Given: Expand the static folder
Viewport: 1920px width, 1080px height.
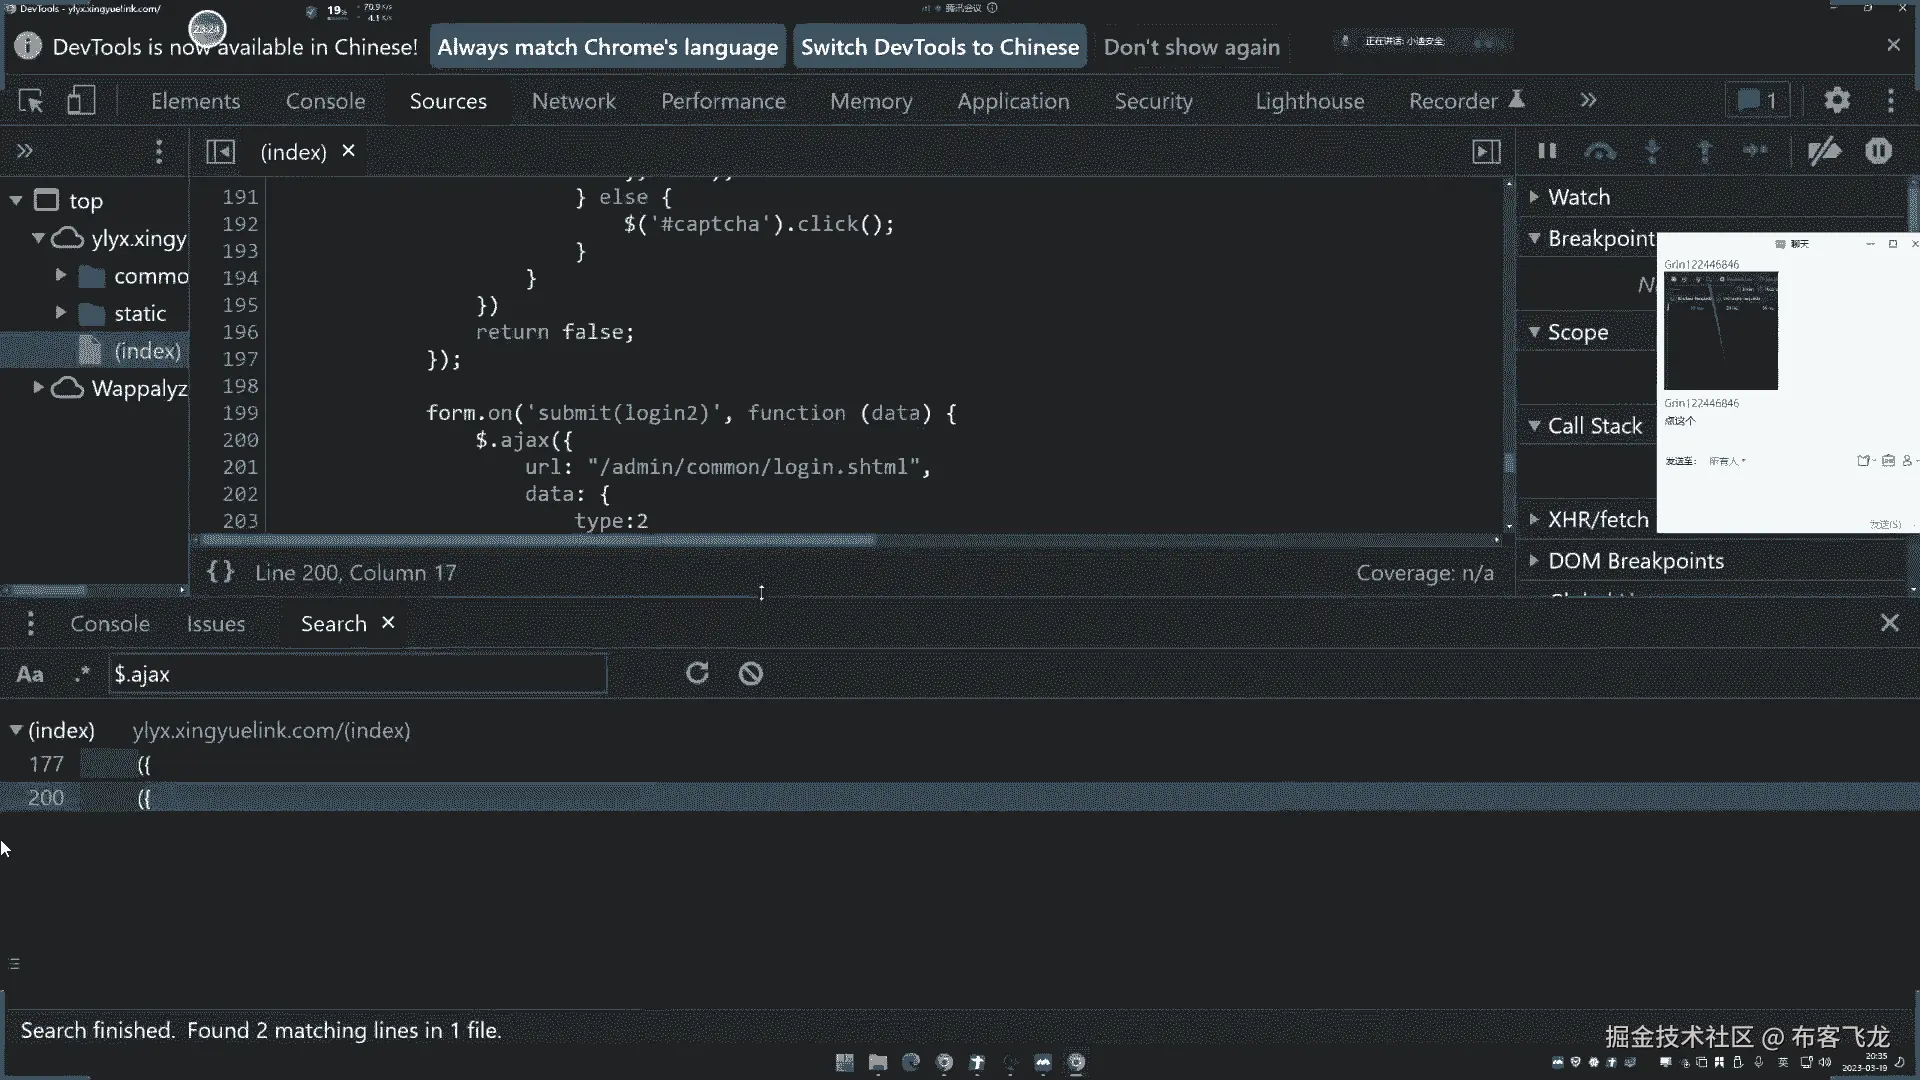Looking at the screenshot, I should coord(61,313).
